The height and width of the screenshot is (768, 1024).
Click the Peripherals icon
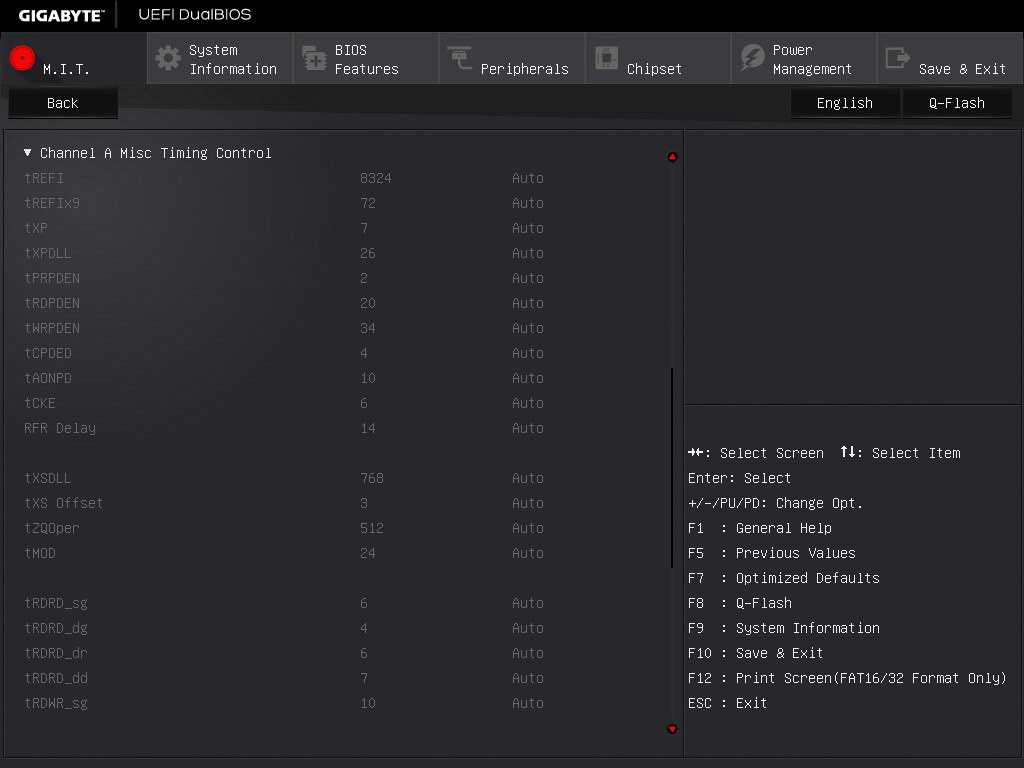[x=460, y=58]
